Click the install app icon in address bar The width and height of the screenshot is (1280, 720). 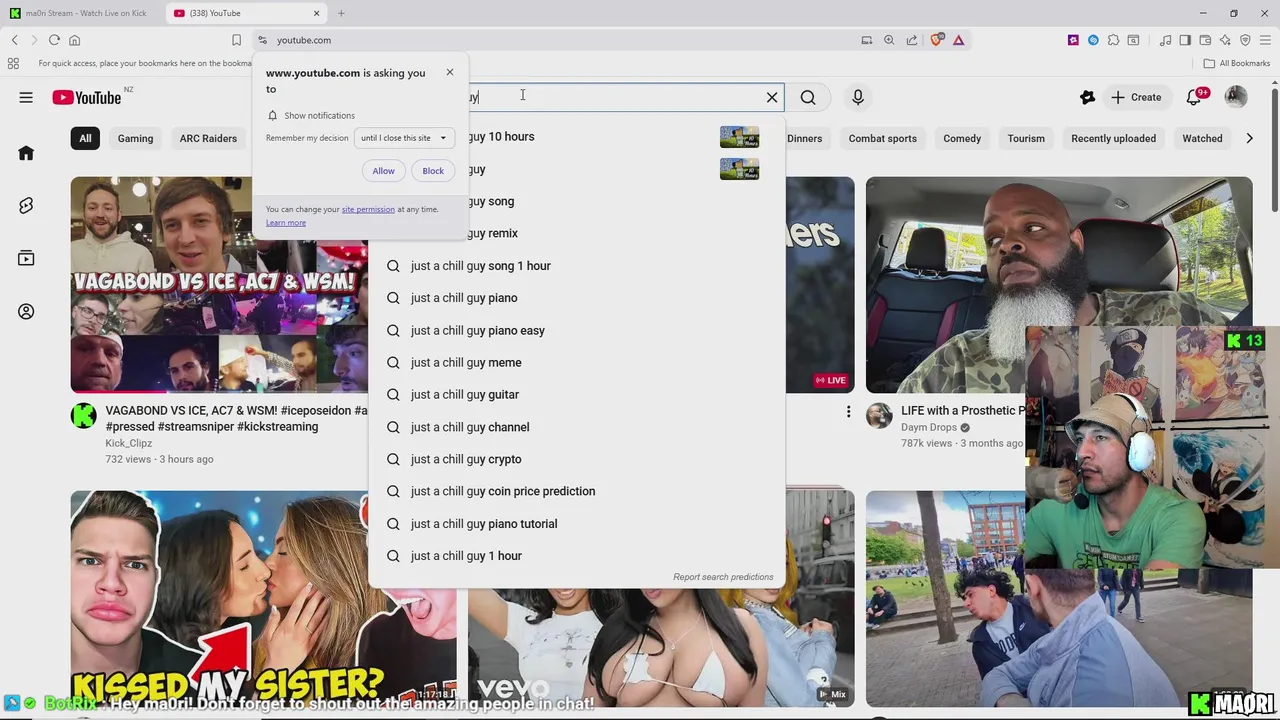[x=867, y=40]
